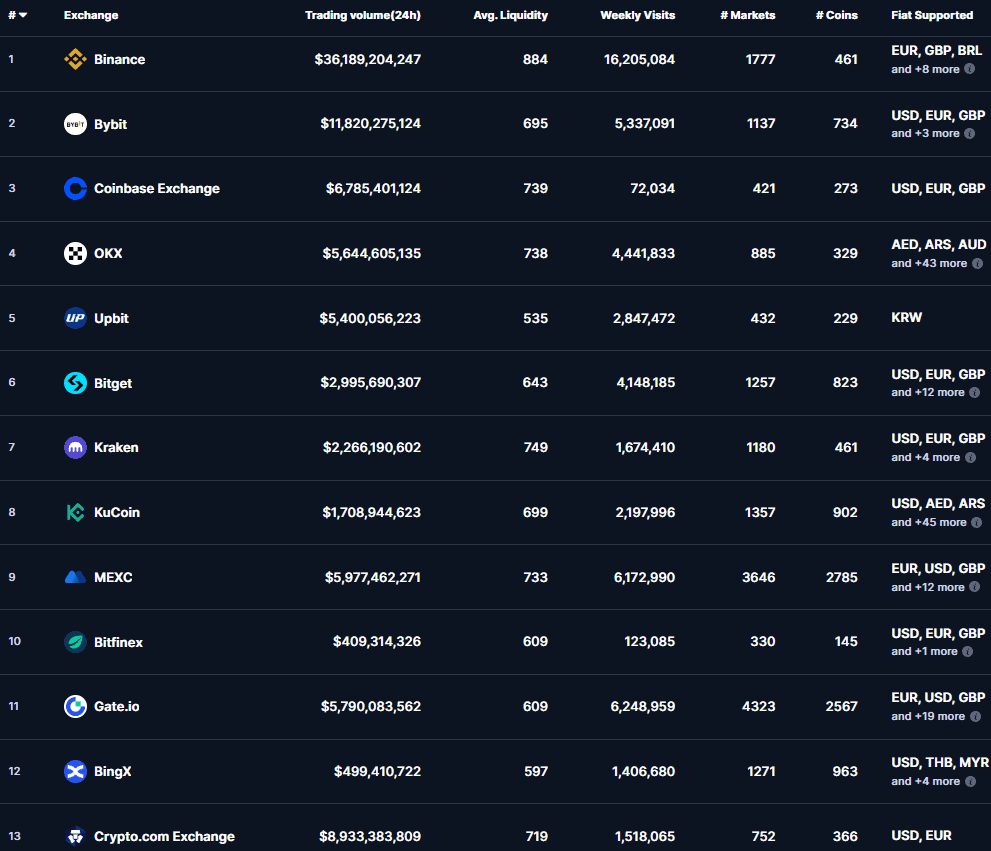
Task: Click the Coinbase Exchange logo icon
Action: point(75,189)
